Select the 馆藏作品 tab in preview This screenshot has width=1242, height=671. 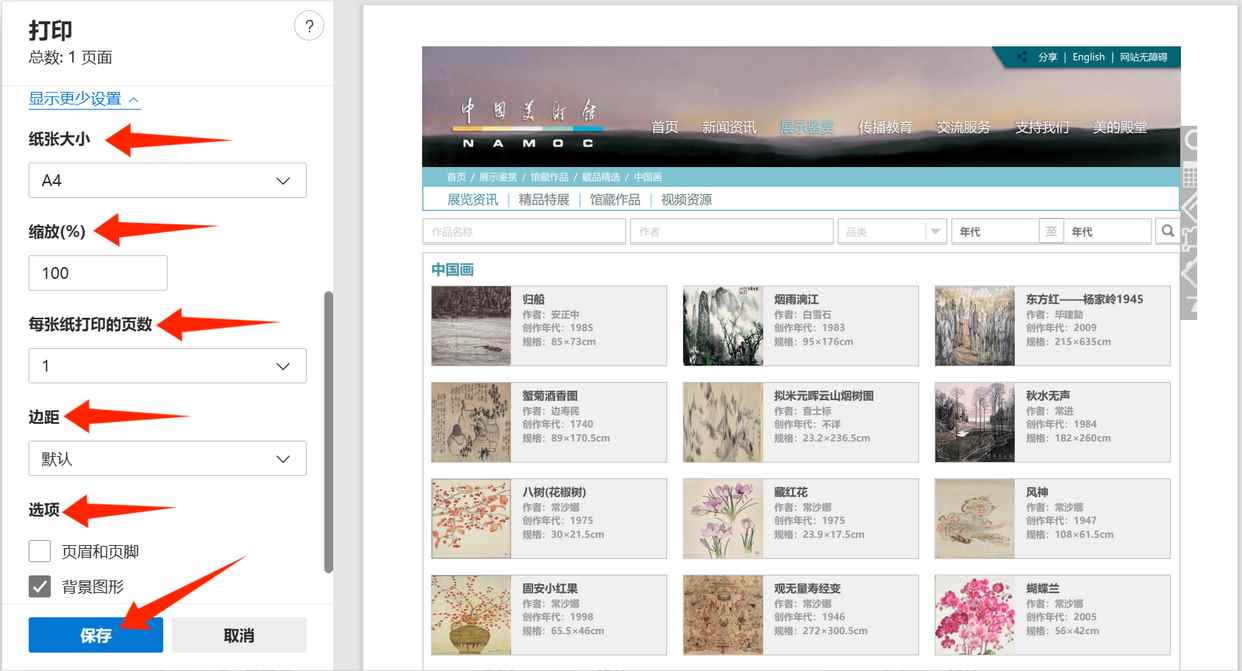click(615, 199)
